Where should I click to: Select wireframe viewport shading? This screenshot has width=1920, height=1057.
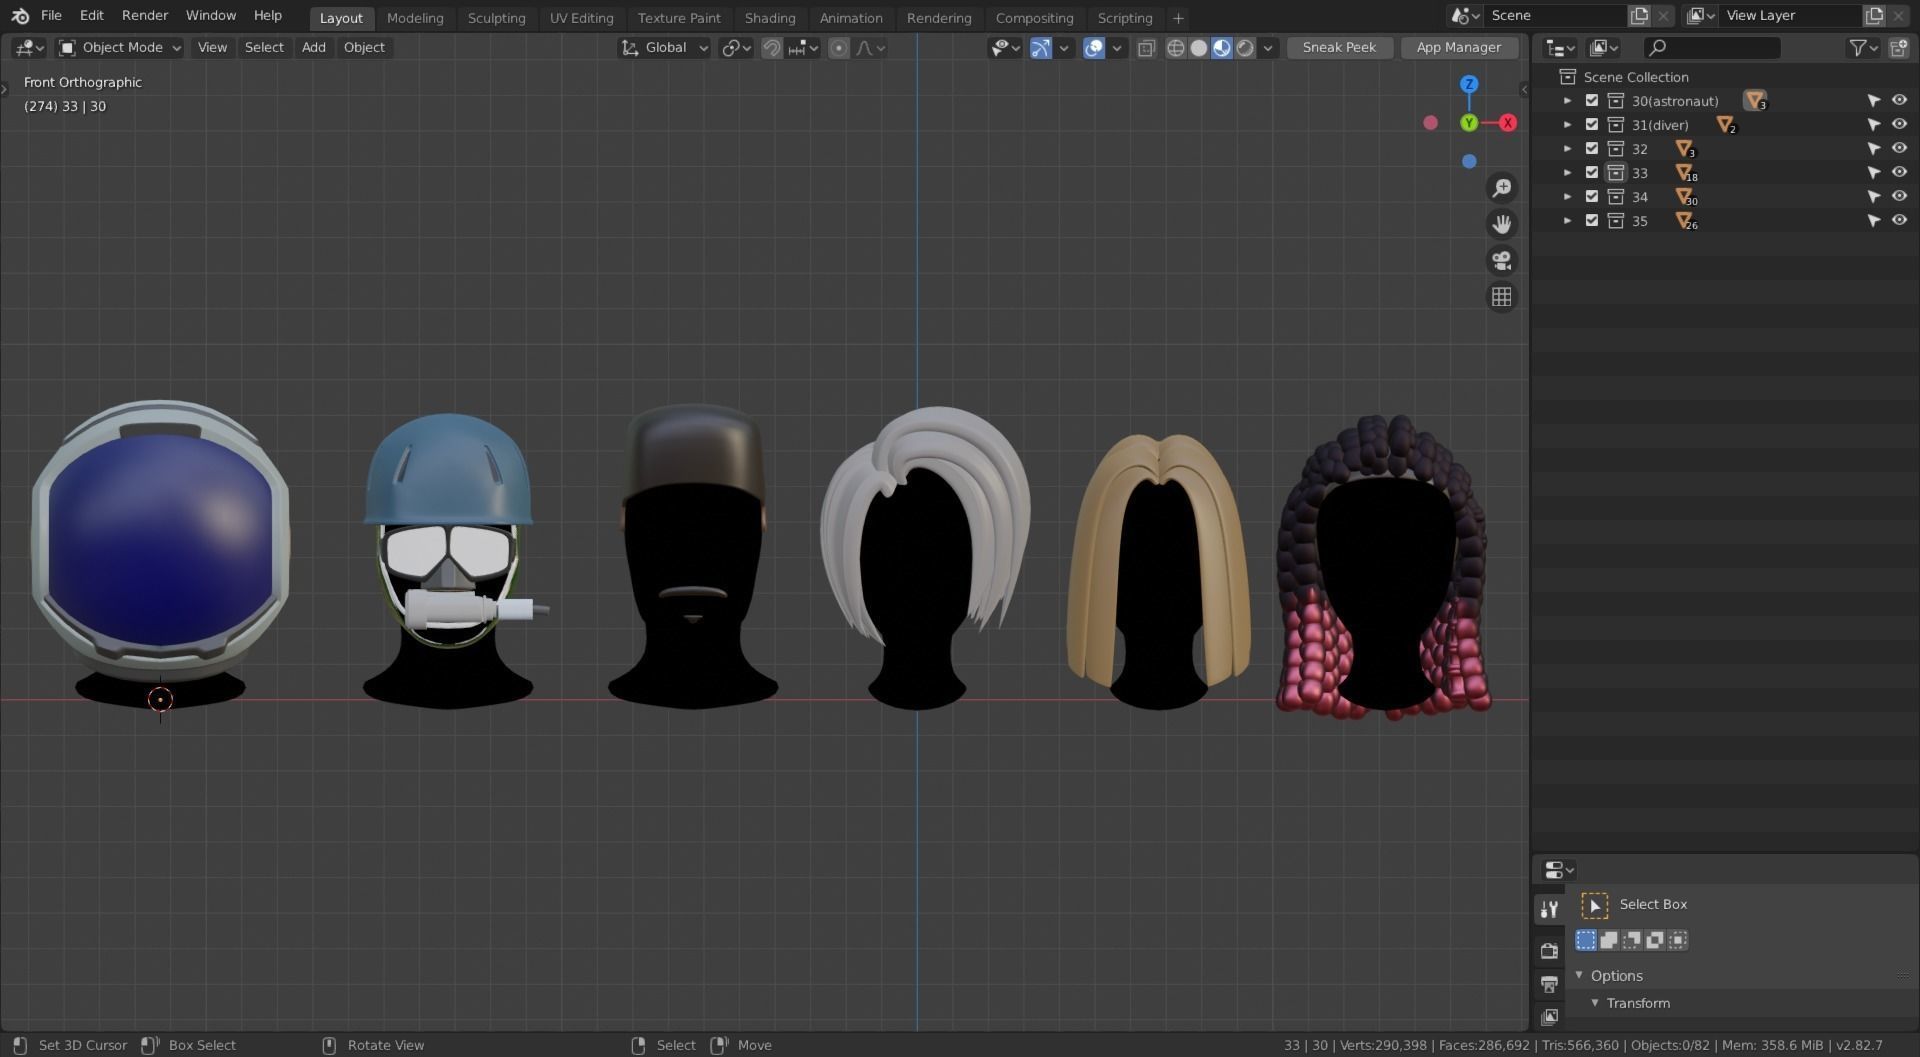click(1176, 48)
